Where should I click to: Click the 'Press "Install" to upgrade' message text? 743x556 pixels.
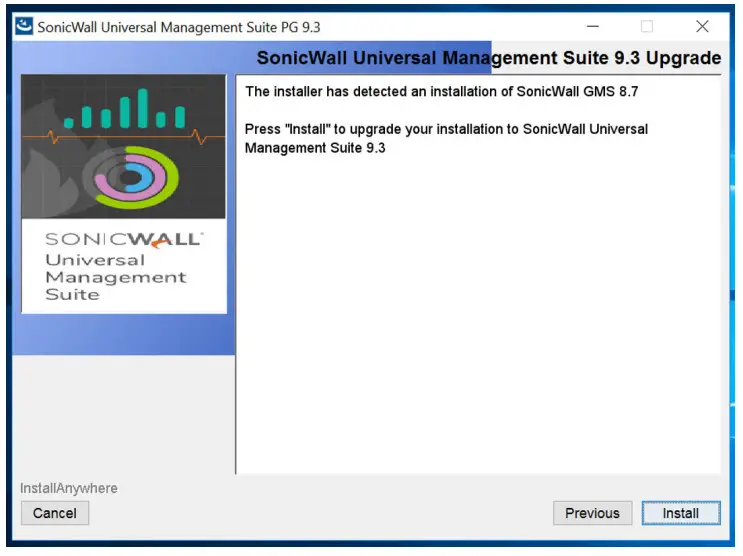pos(446,138)
